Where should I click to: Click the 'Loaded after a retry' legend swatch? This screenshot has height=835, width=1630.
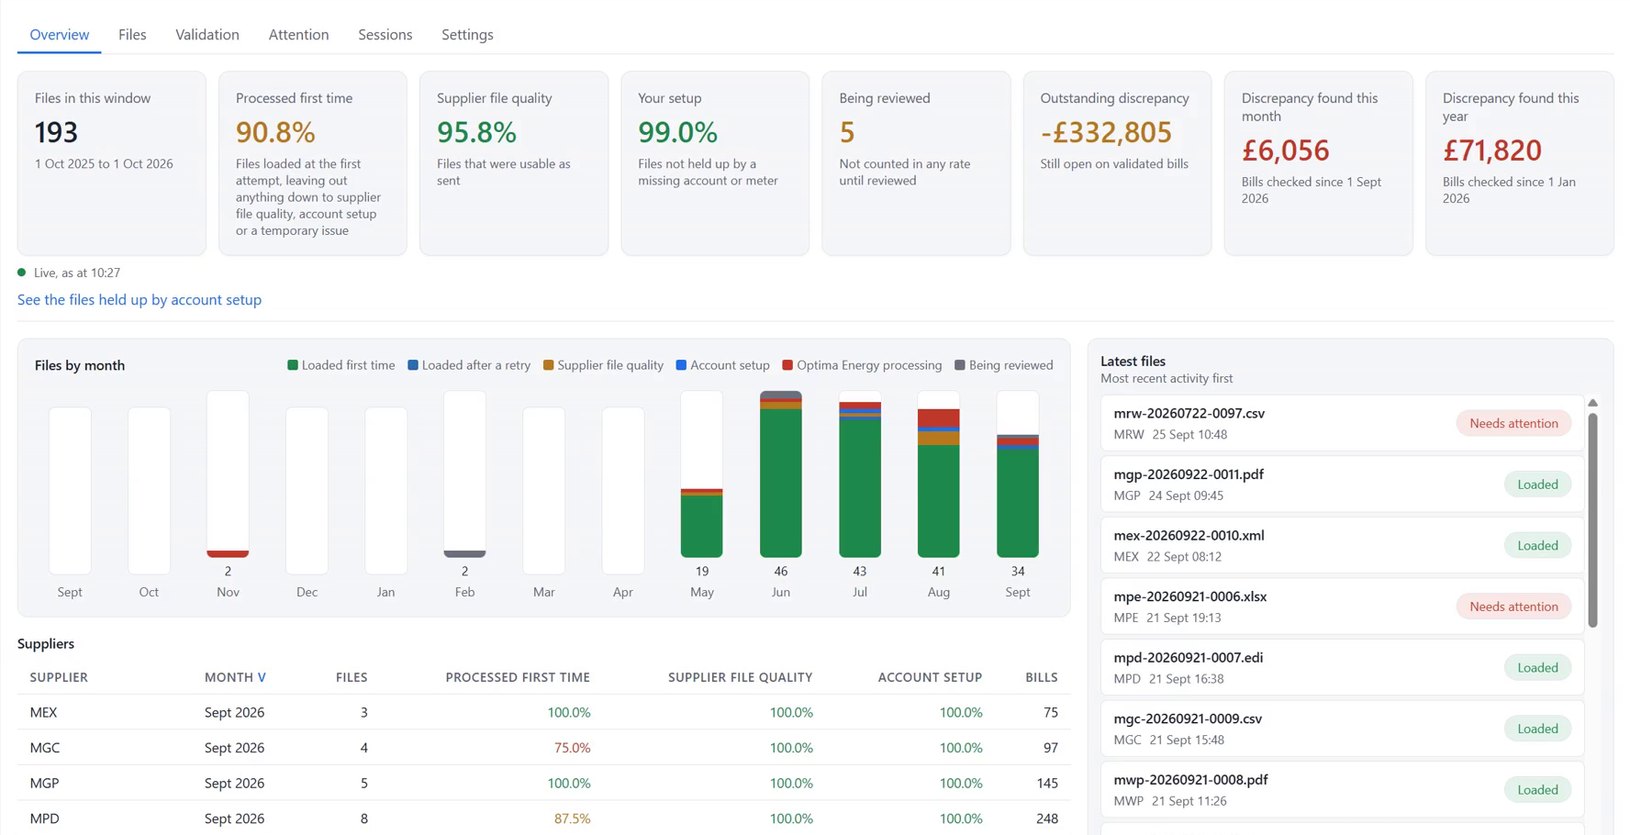click(x=413, y=365)
